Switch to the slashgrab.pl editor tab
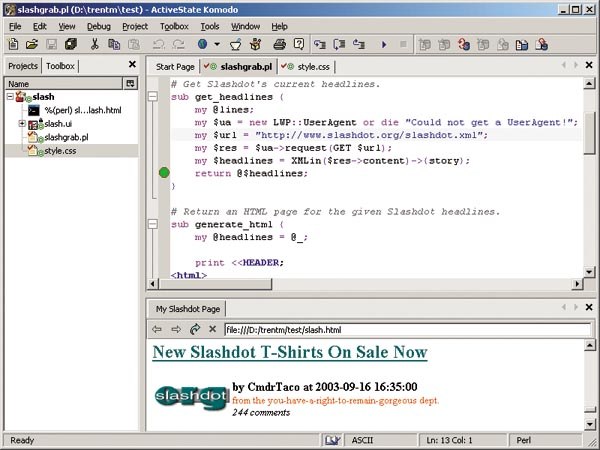This screenshot has height=450, width=600. (x=239, y=67)
